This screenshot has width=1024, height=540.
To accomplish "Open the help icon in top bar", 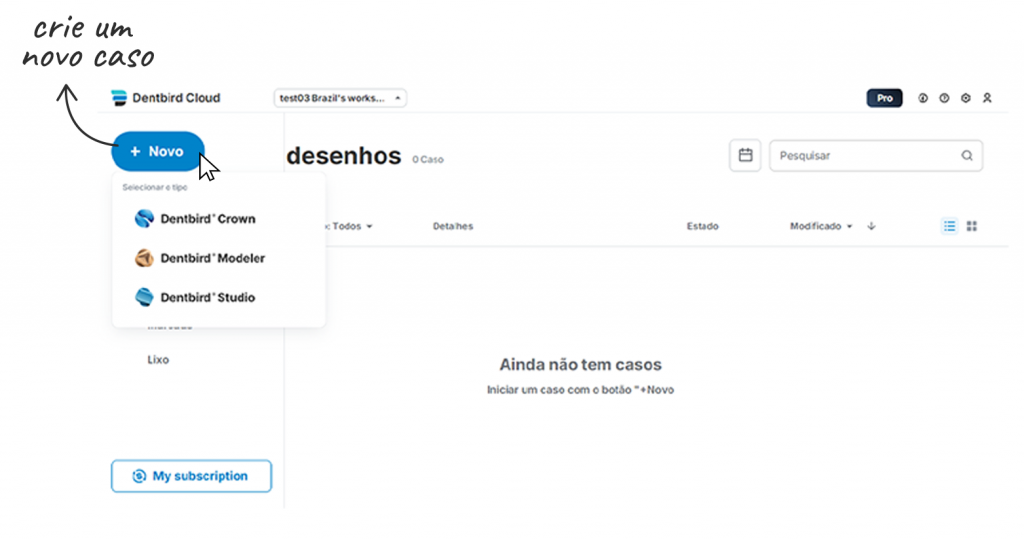I will click(x=944, y=98).
